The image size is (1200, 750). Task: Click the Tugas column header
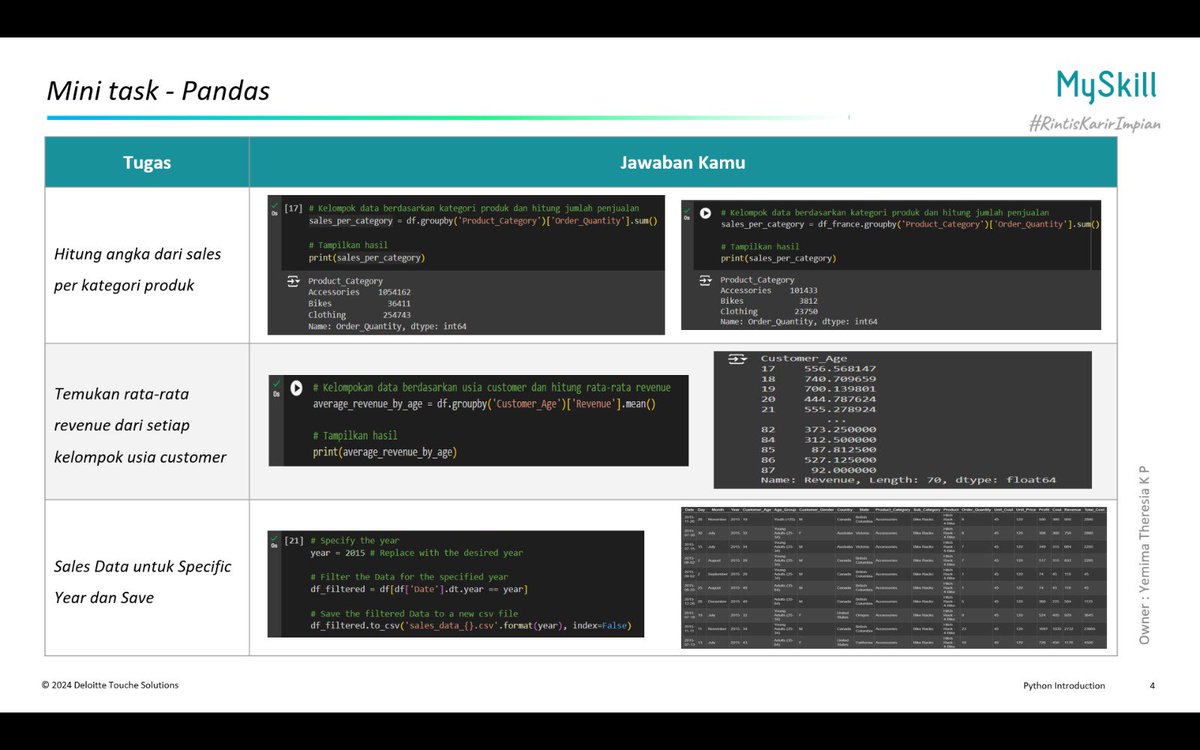coord(147,162)
